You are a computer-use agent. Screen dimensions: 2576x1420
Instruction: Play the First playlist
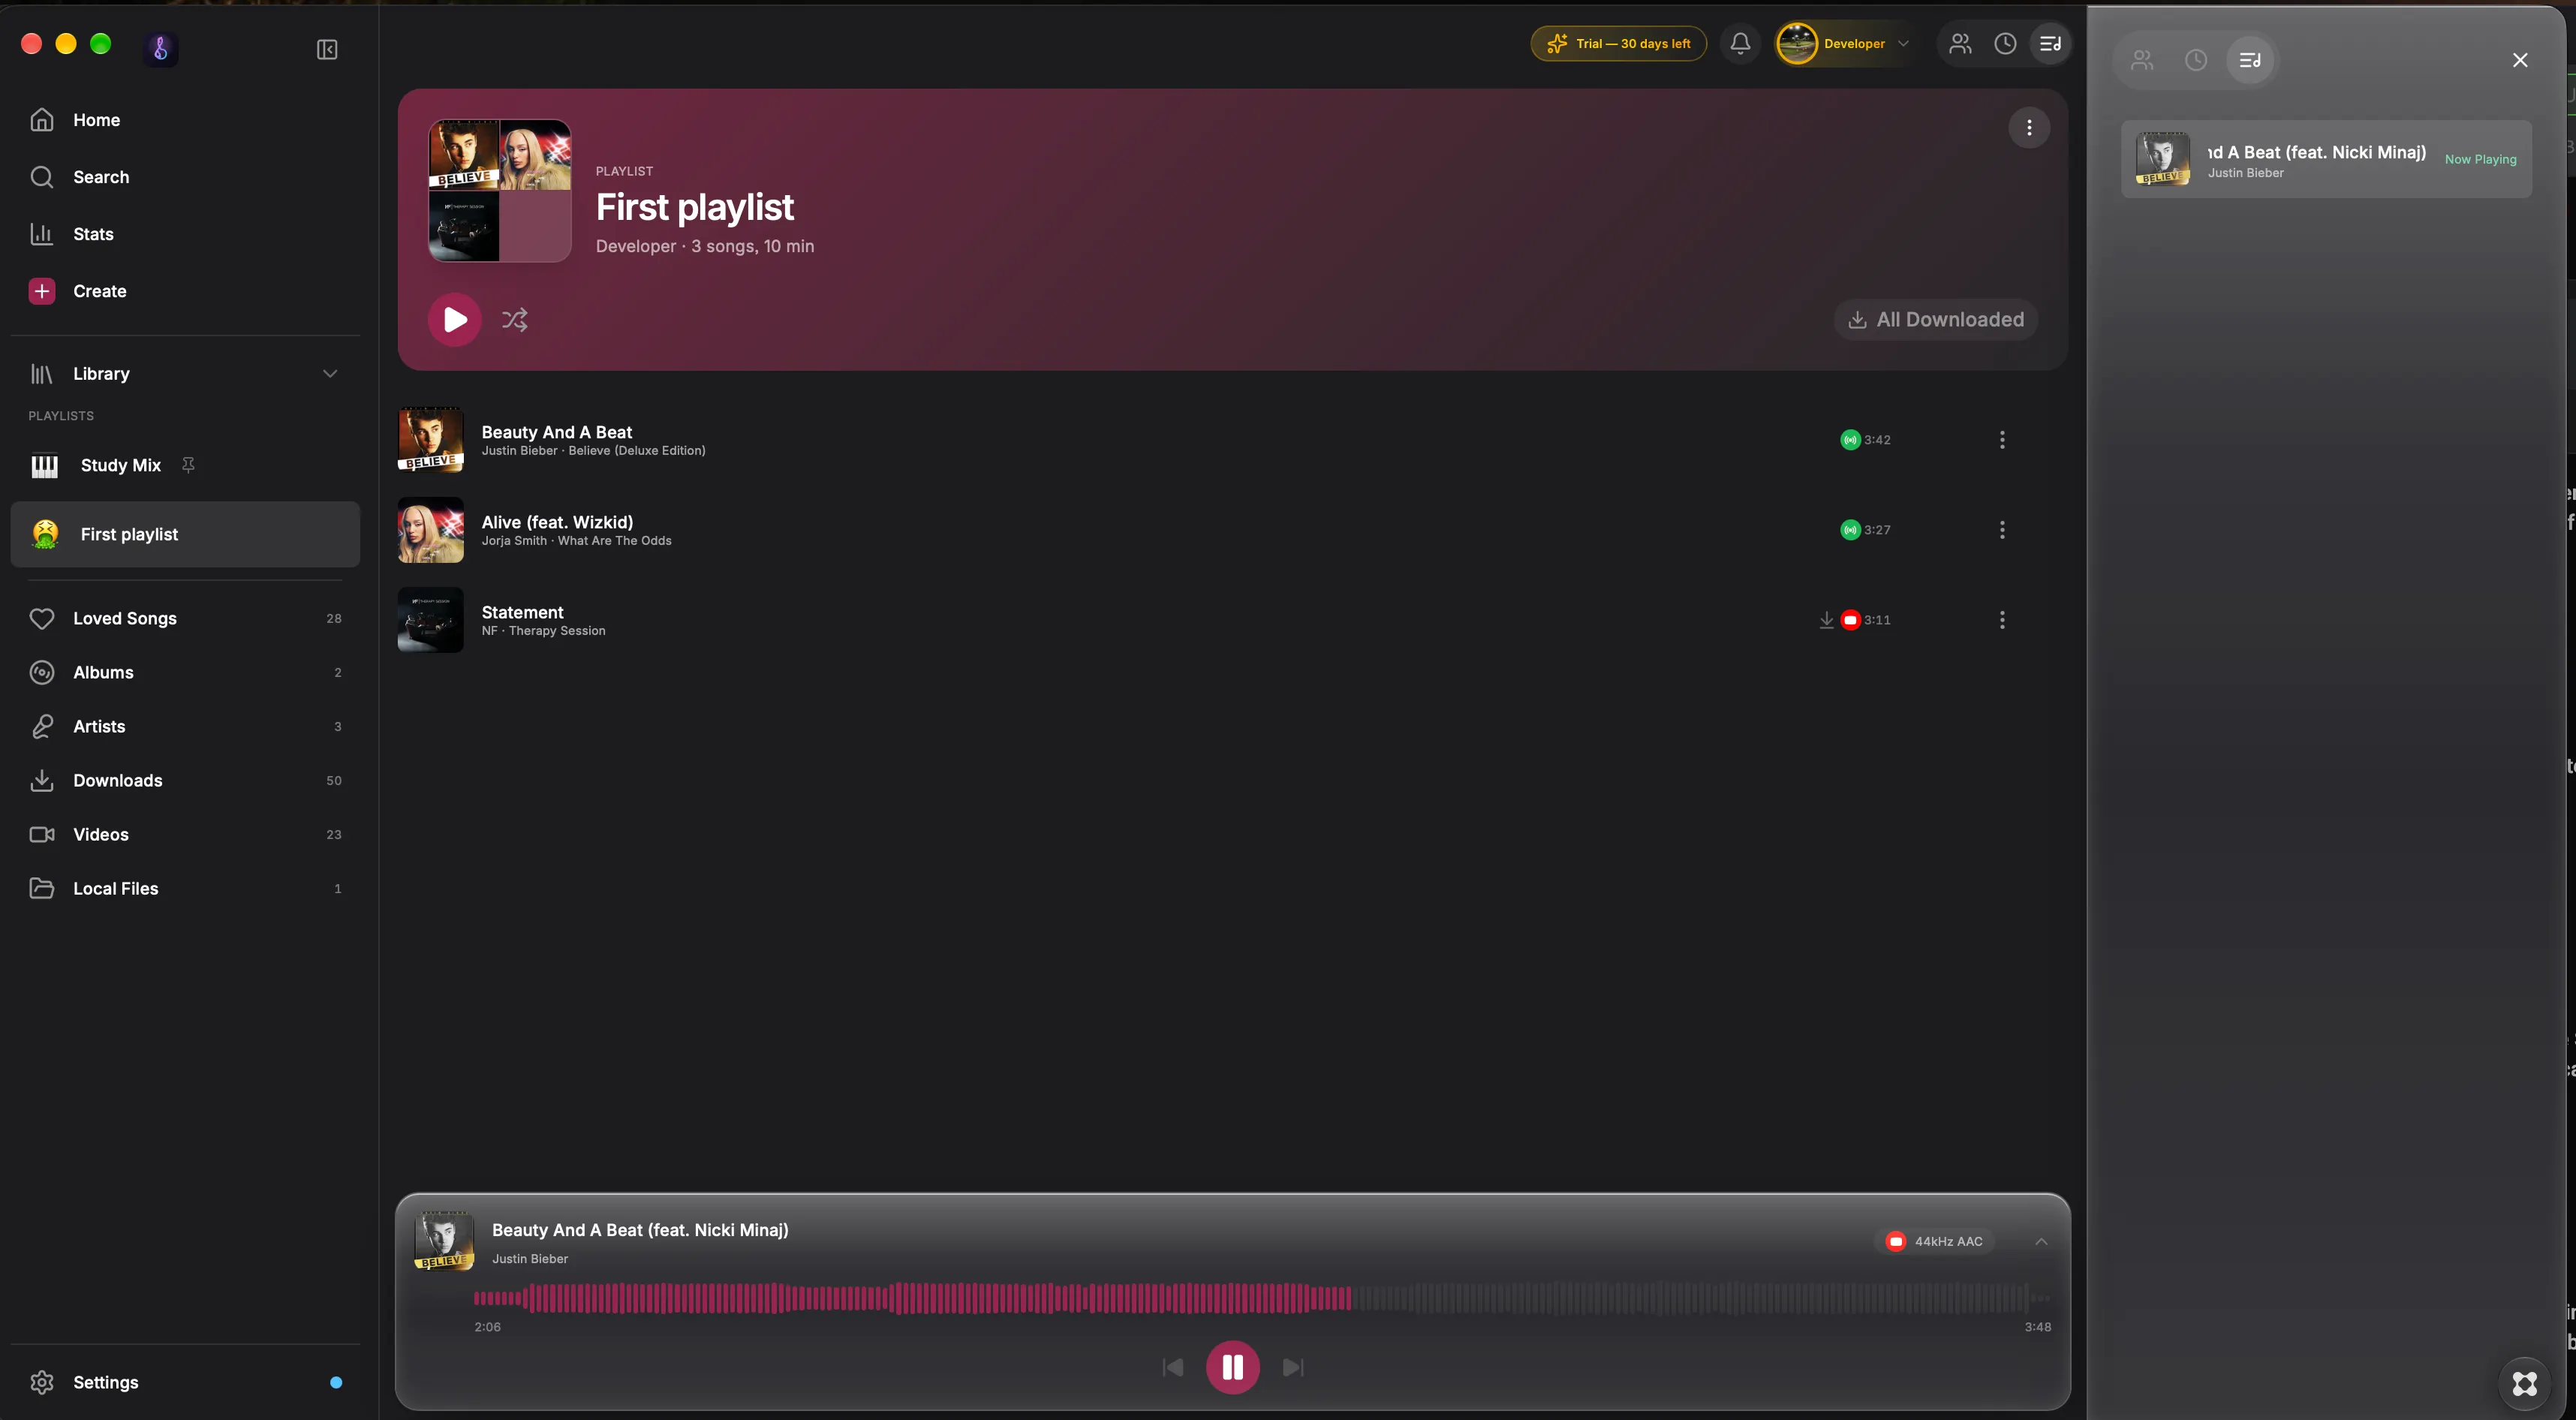(x=455, y=319)
